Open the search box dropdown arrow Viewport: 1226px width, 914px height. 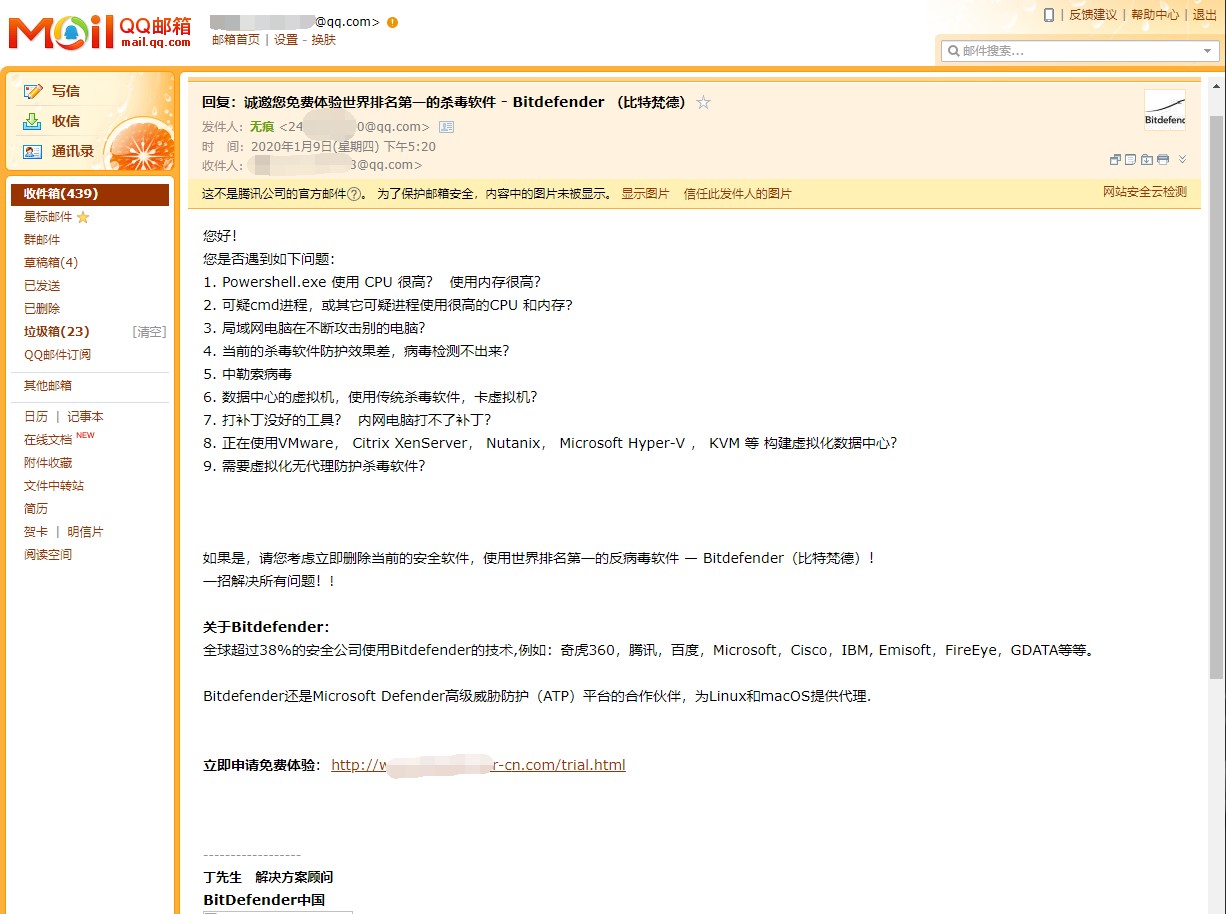pyautogui.click(x=1208, y=50)
